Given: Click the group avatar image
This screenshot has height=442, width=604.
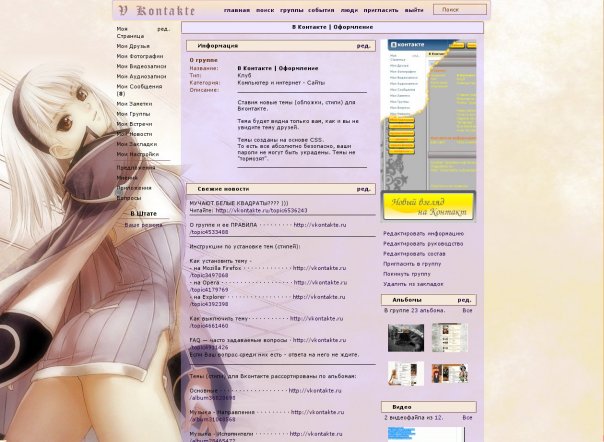Looking at the screenshot, I should click(x=428, y=131).
